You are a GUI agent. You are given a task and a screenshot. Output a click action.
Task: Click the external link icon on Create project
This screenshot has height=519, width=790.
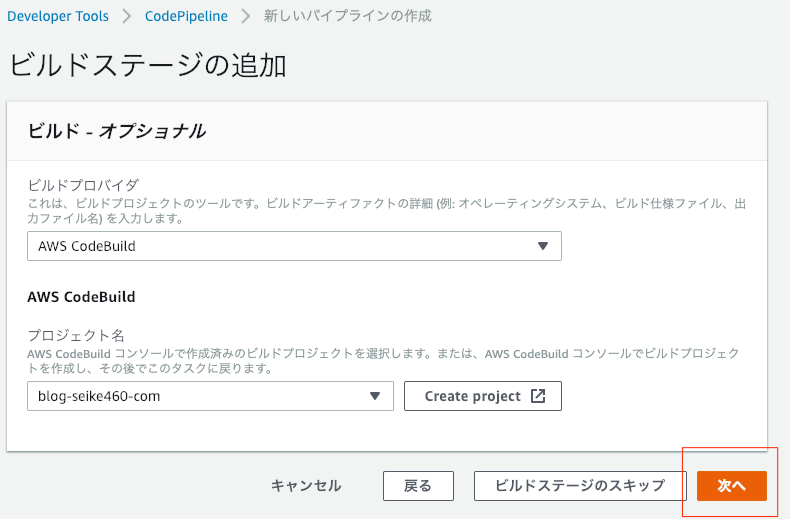pos(538,396)
